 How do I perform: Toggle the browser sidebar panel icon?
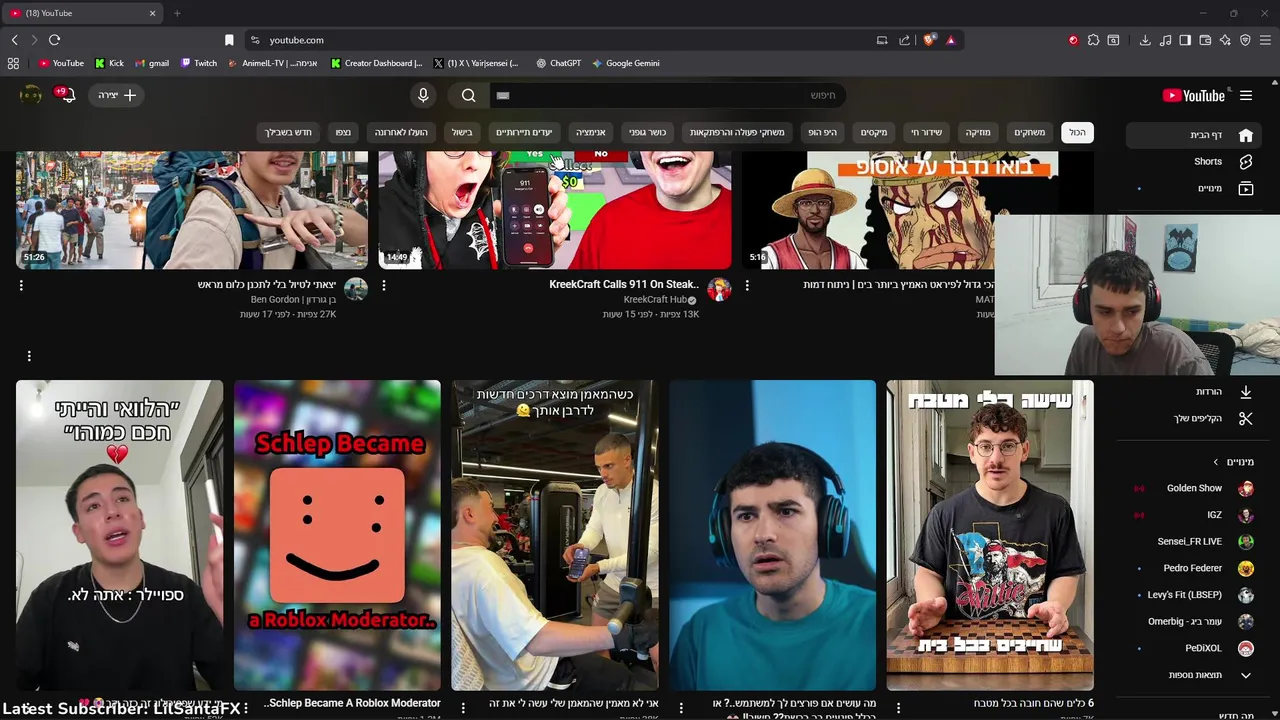tap(1185, 40)
